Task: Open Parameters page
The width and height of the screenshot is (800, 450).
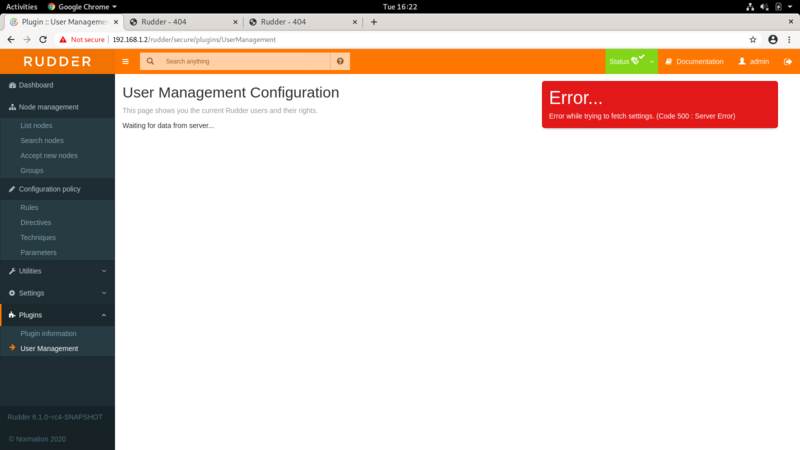Action: pyautogui.click(x=38, y=253)
